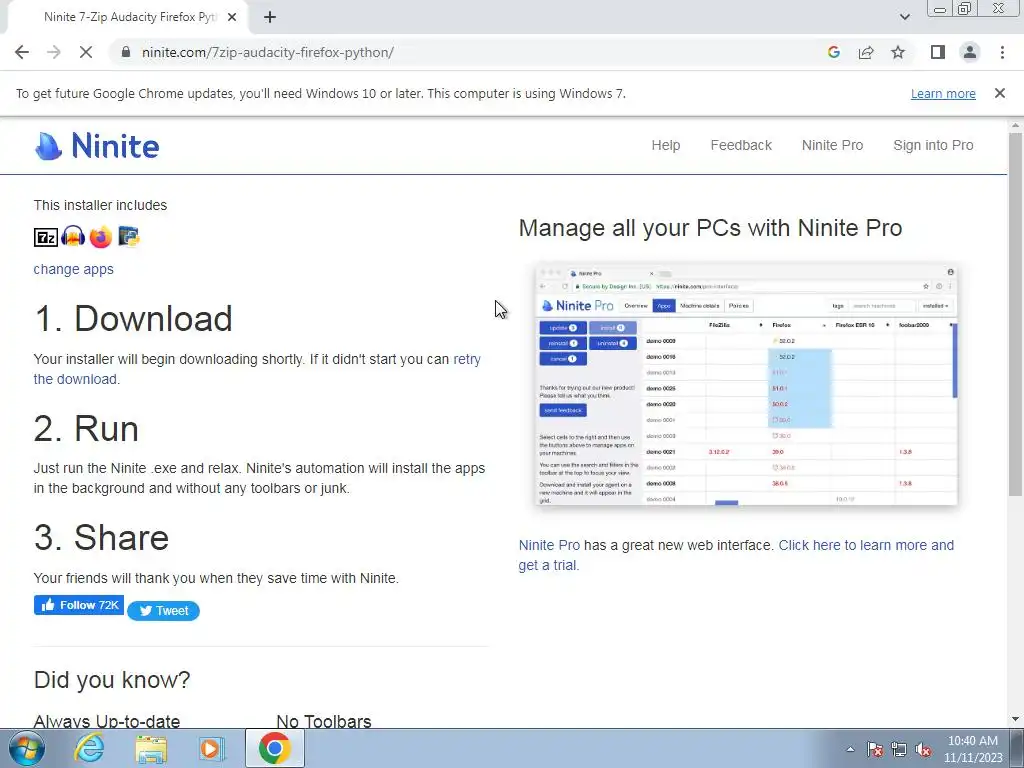1024x768 pixels.
Task: Bookmark this page with the star
Action: click(x=898, y=52)
